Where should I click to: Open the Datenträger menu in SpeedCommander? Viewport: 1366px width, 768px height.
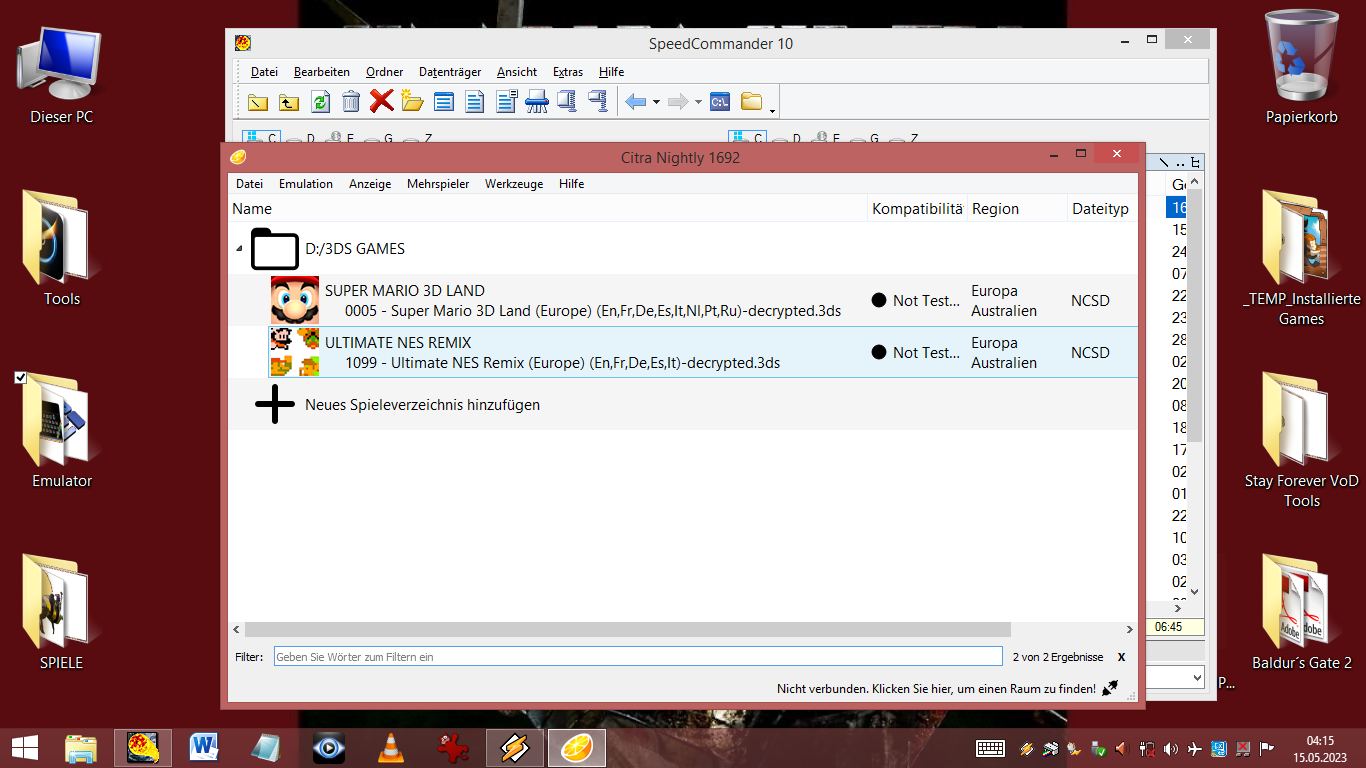pyautogui.click(x=450, y=72)
